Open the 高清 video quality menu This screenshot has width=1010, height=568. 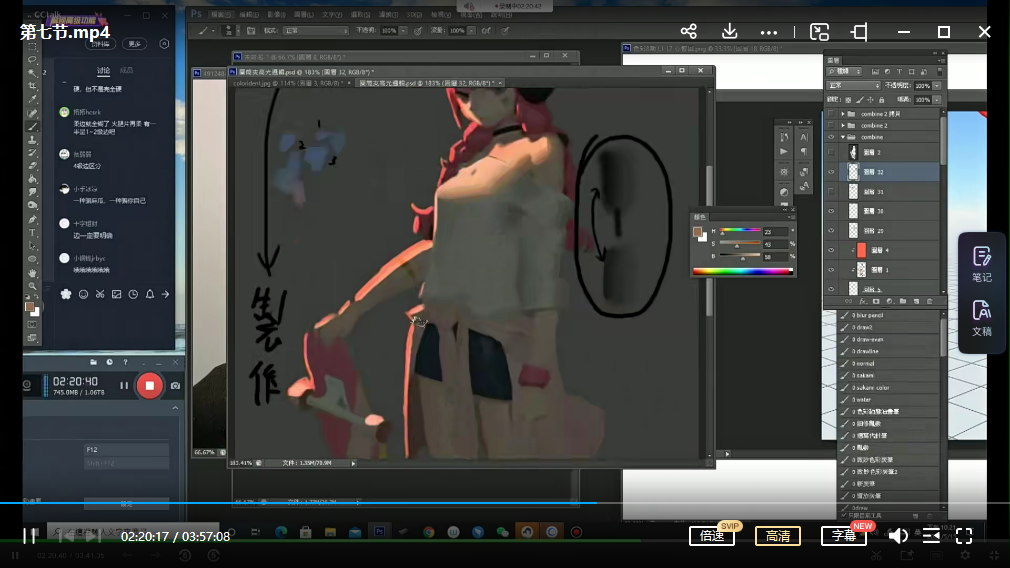[x=777, y=536]
